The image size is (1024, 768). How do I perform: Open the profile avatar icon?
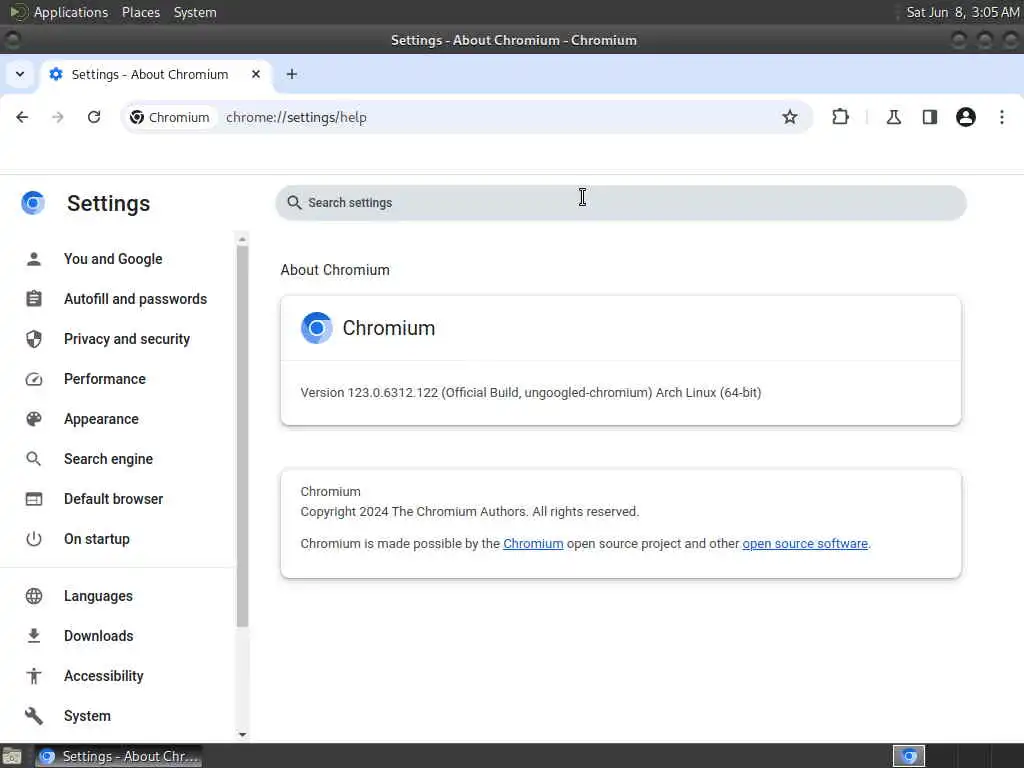(x=966, y=117)
